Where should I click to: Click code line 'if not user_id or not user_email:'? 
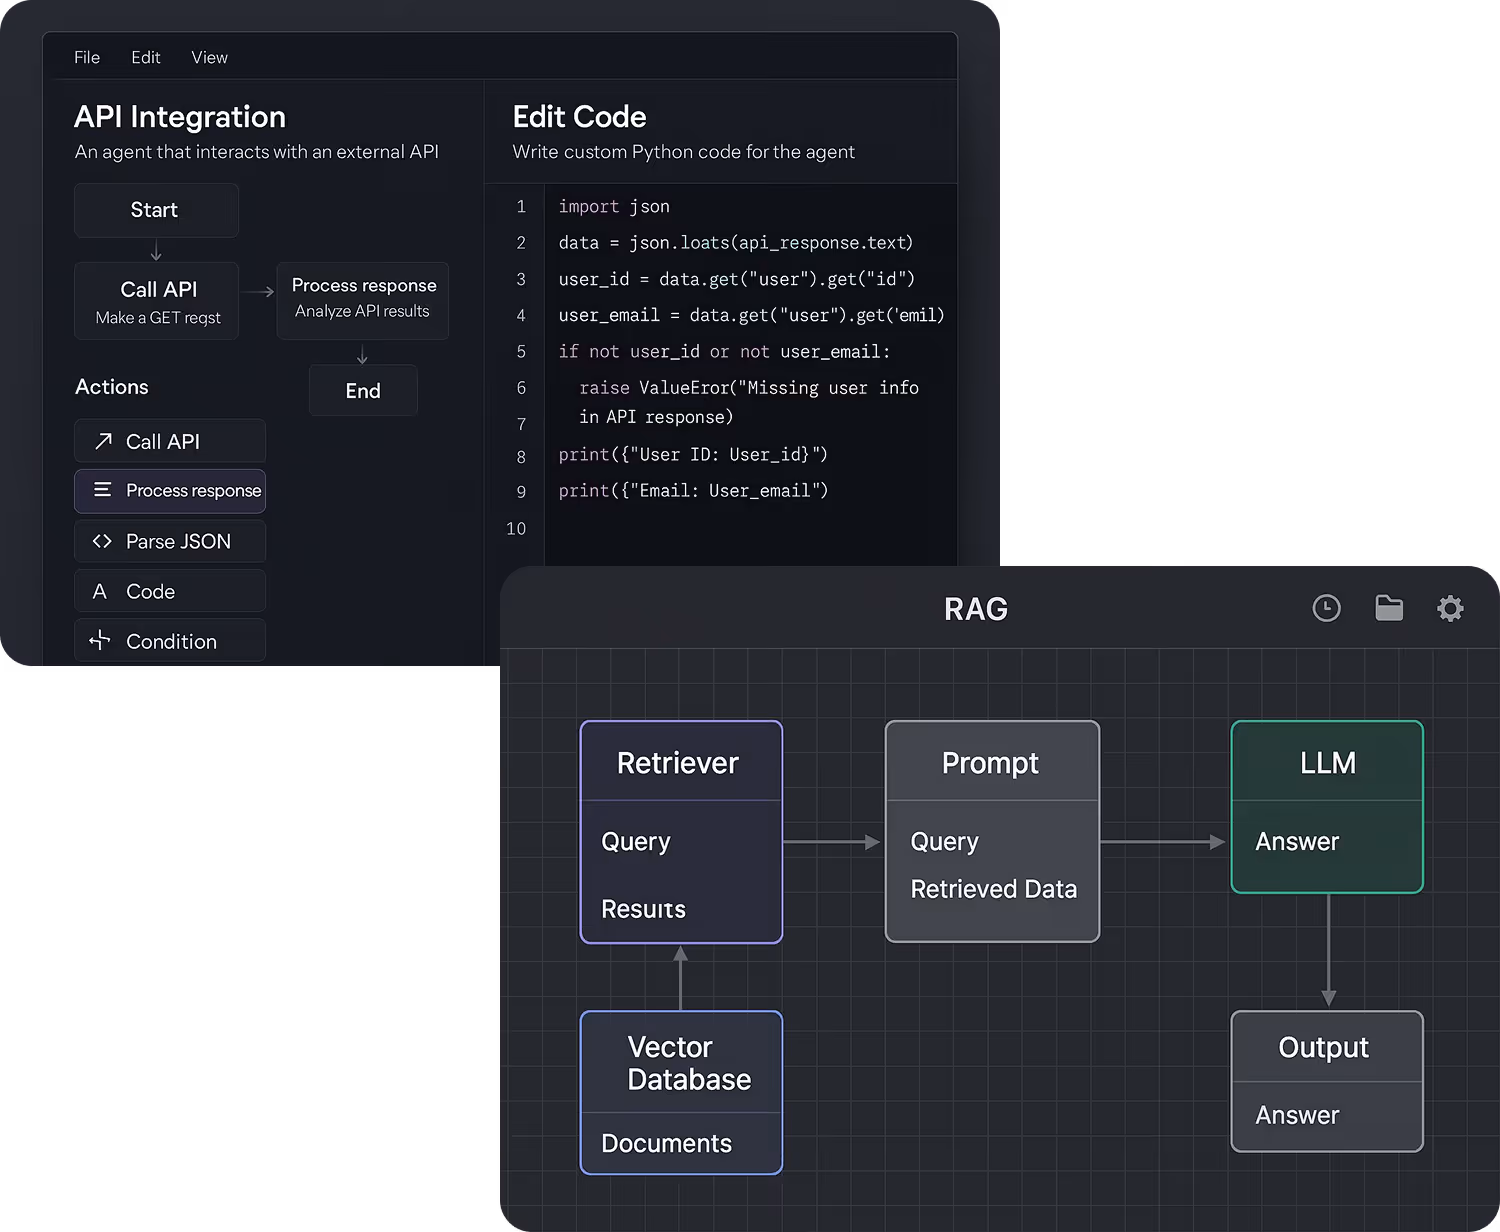coord(724,352)
